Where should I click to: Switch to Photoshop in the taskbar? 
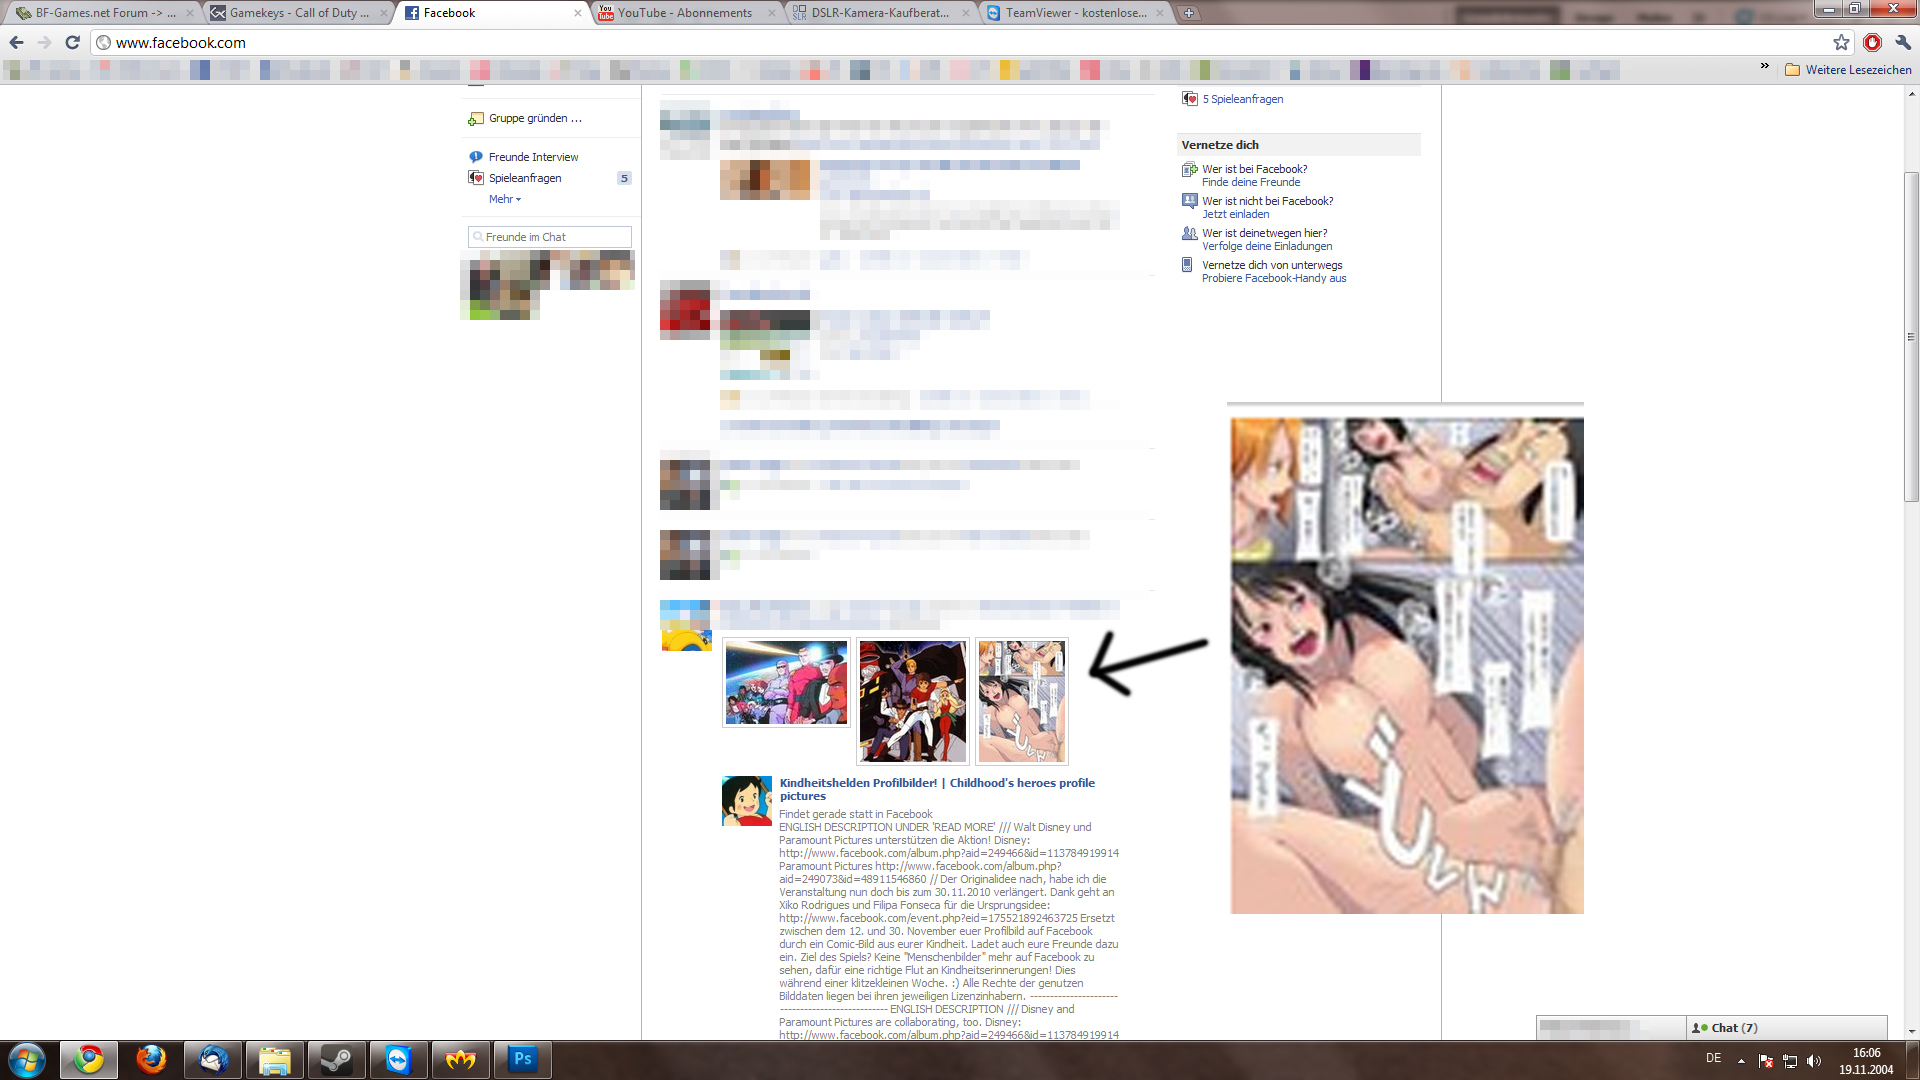pyautogui.click(x=523, y=1059)
